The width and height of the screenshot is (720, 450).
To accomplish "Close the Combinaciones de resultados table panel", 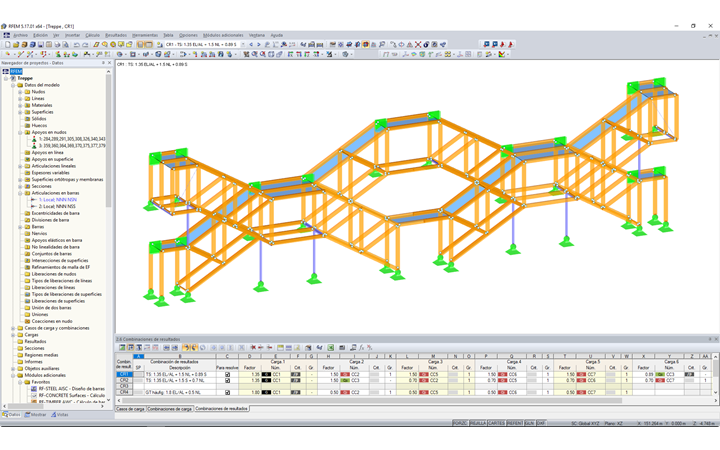I will (x=716, y=339).
